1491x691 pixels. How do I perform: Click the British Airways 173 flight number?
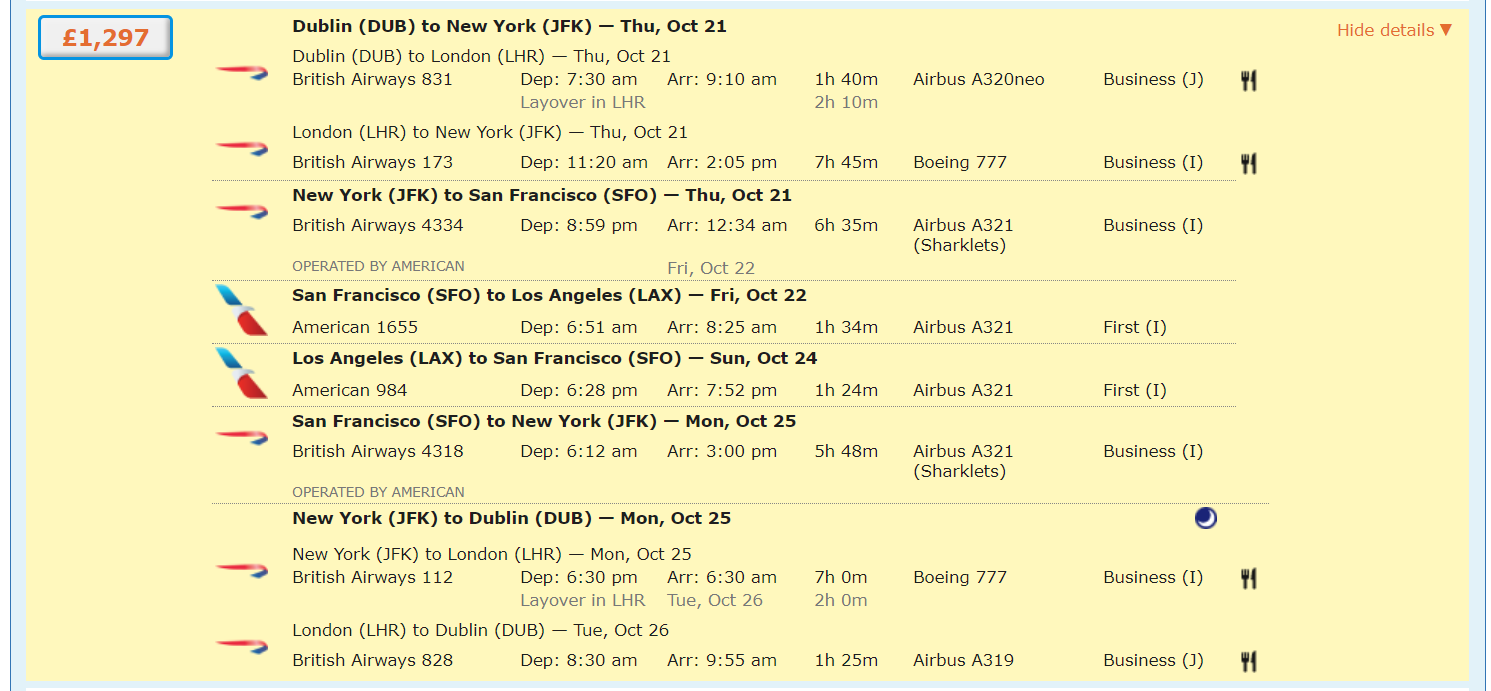[372, 162]
